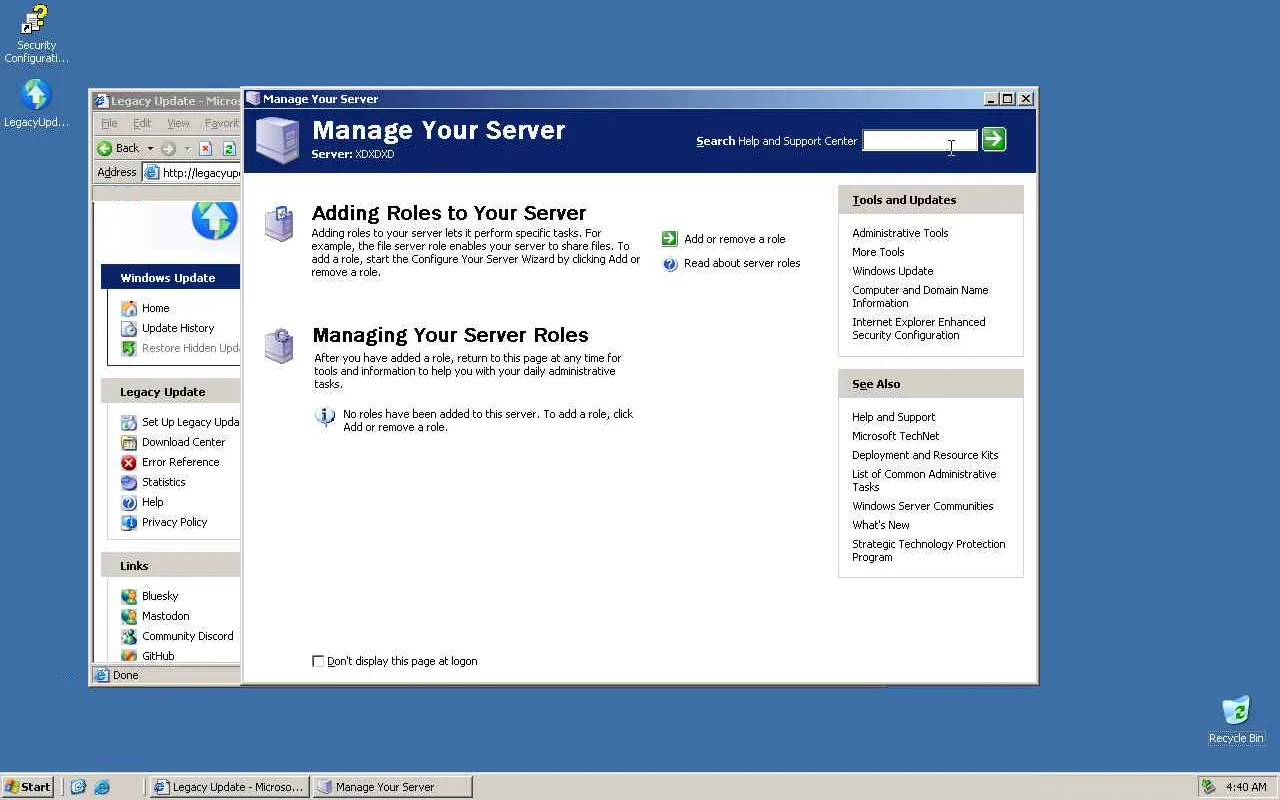
Task: Click the green search Go arrow
Action: click(x=994, y=139)
